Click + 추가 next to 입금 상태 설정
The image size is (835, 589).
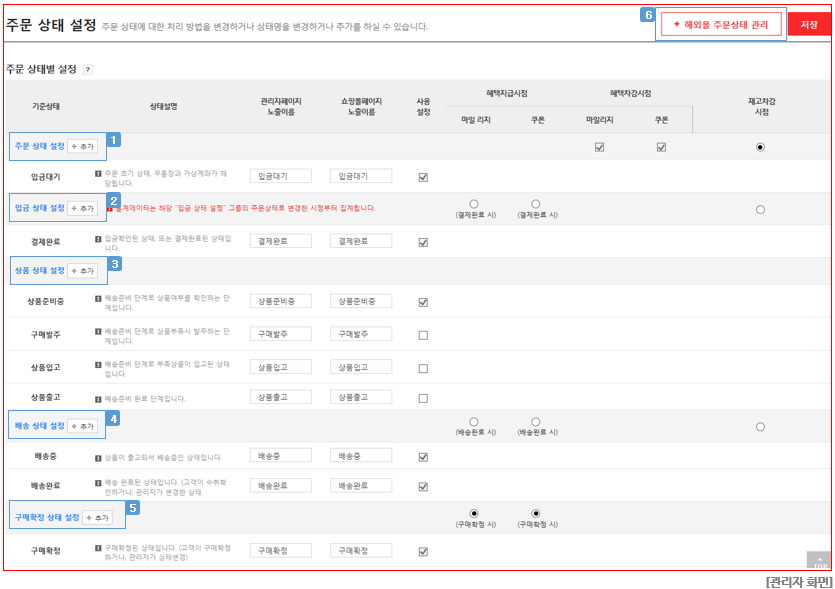[x=83, y=208]
